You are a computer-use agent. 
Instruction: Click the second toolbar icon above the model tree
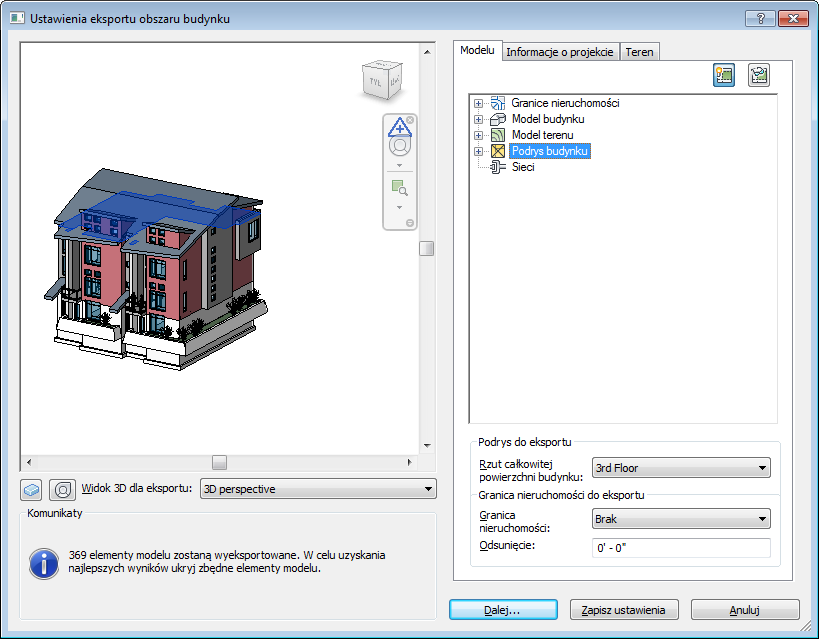tap(758, 75)
